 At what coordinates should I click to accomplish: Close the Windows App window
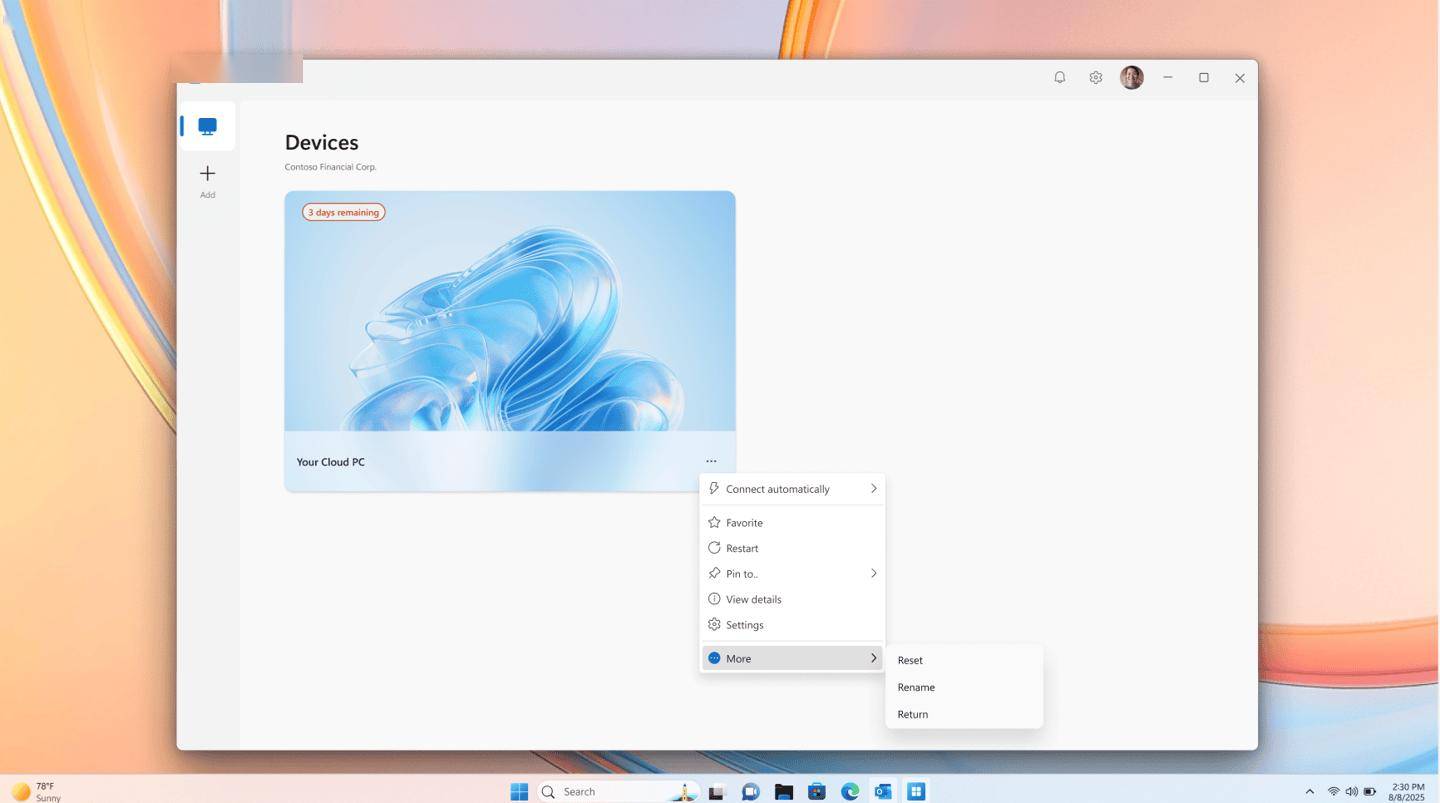coord(1240,78)
